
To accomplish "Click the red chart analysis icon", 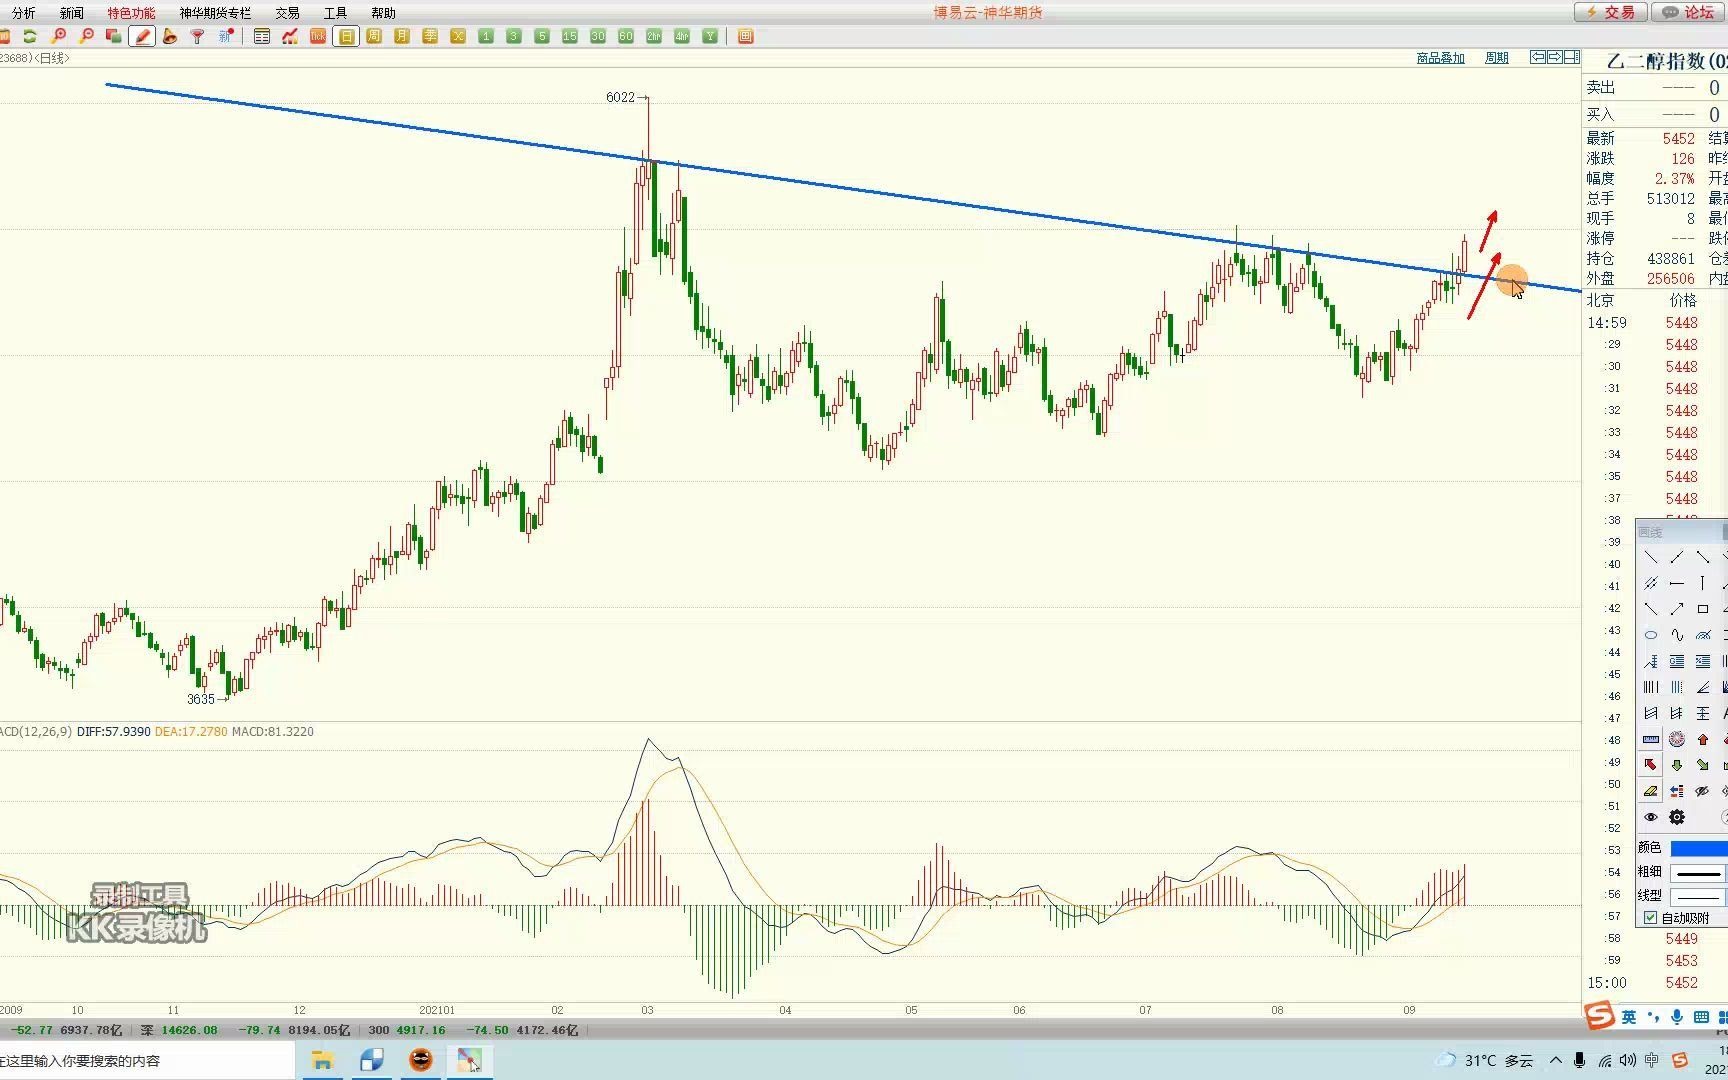I will click(x=290, y=37).
